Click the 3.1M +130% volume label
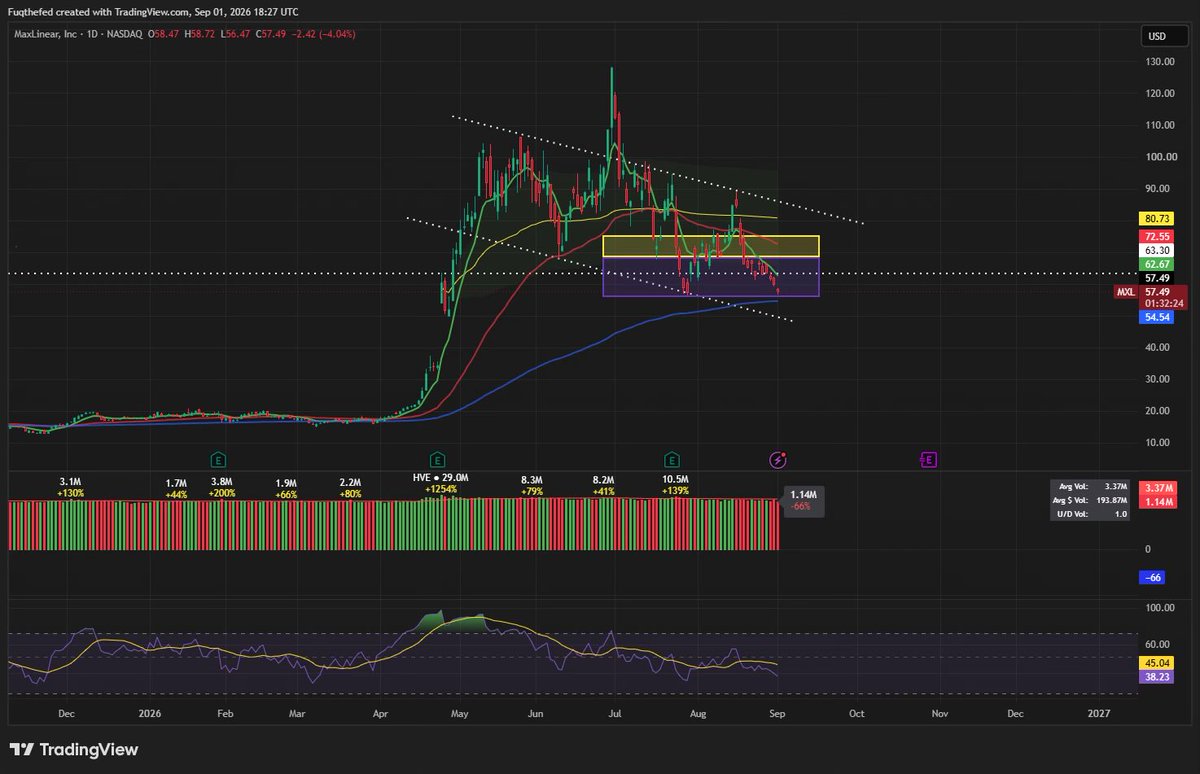 click(70, 488)
